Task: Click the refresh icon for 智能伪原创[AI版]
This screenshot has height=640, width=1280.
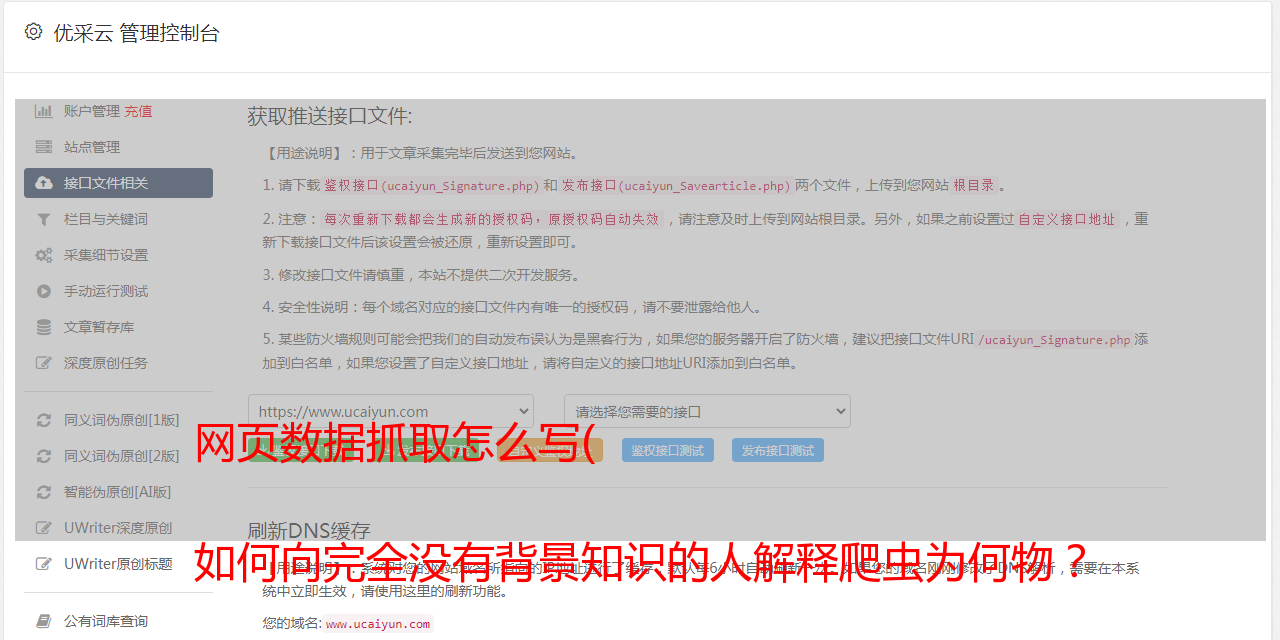Action: pyautogui.click(x=44, y=492)
